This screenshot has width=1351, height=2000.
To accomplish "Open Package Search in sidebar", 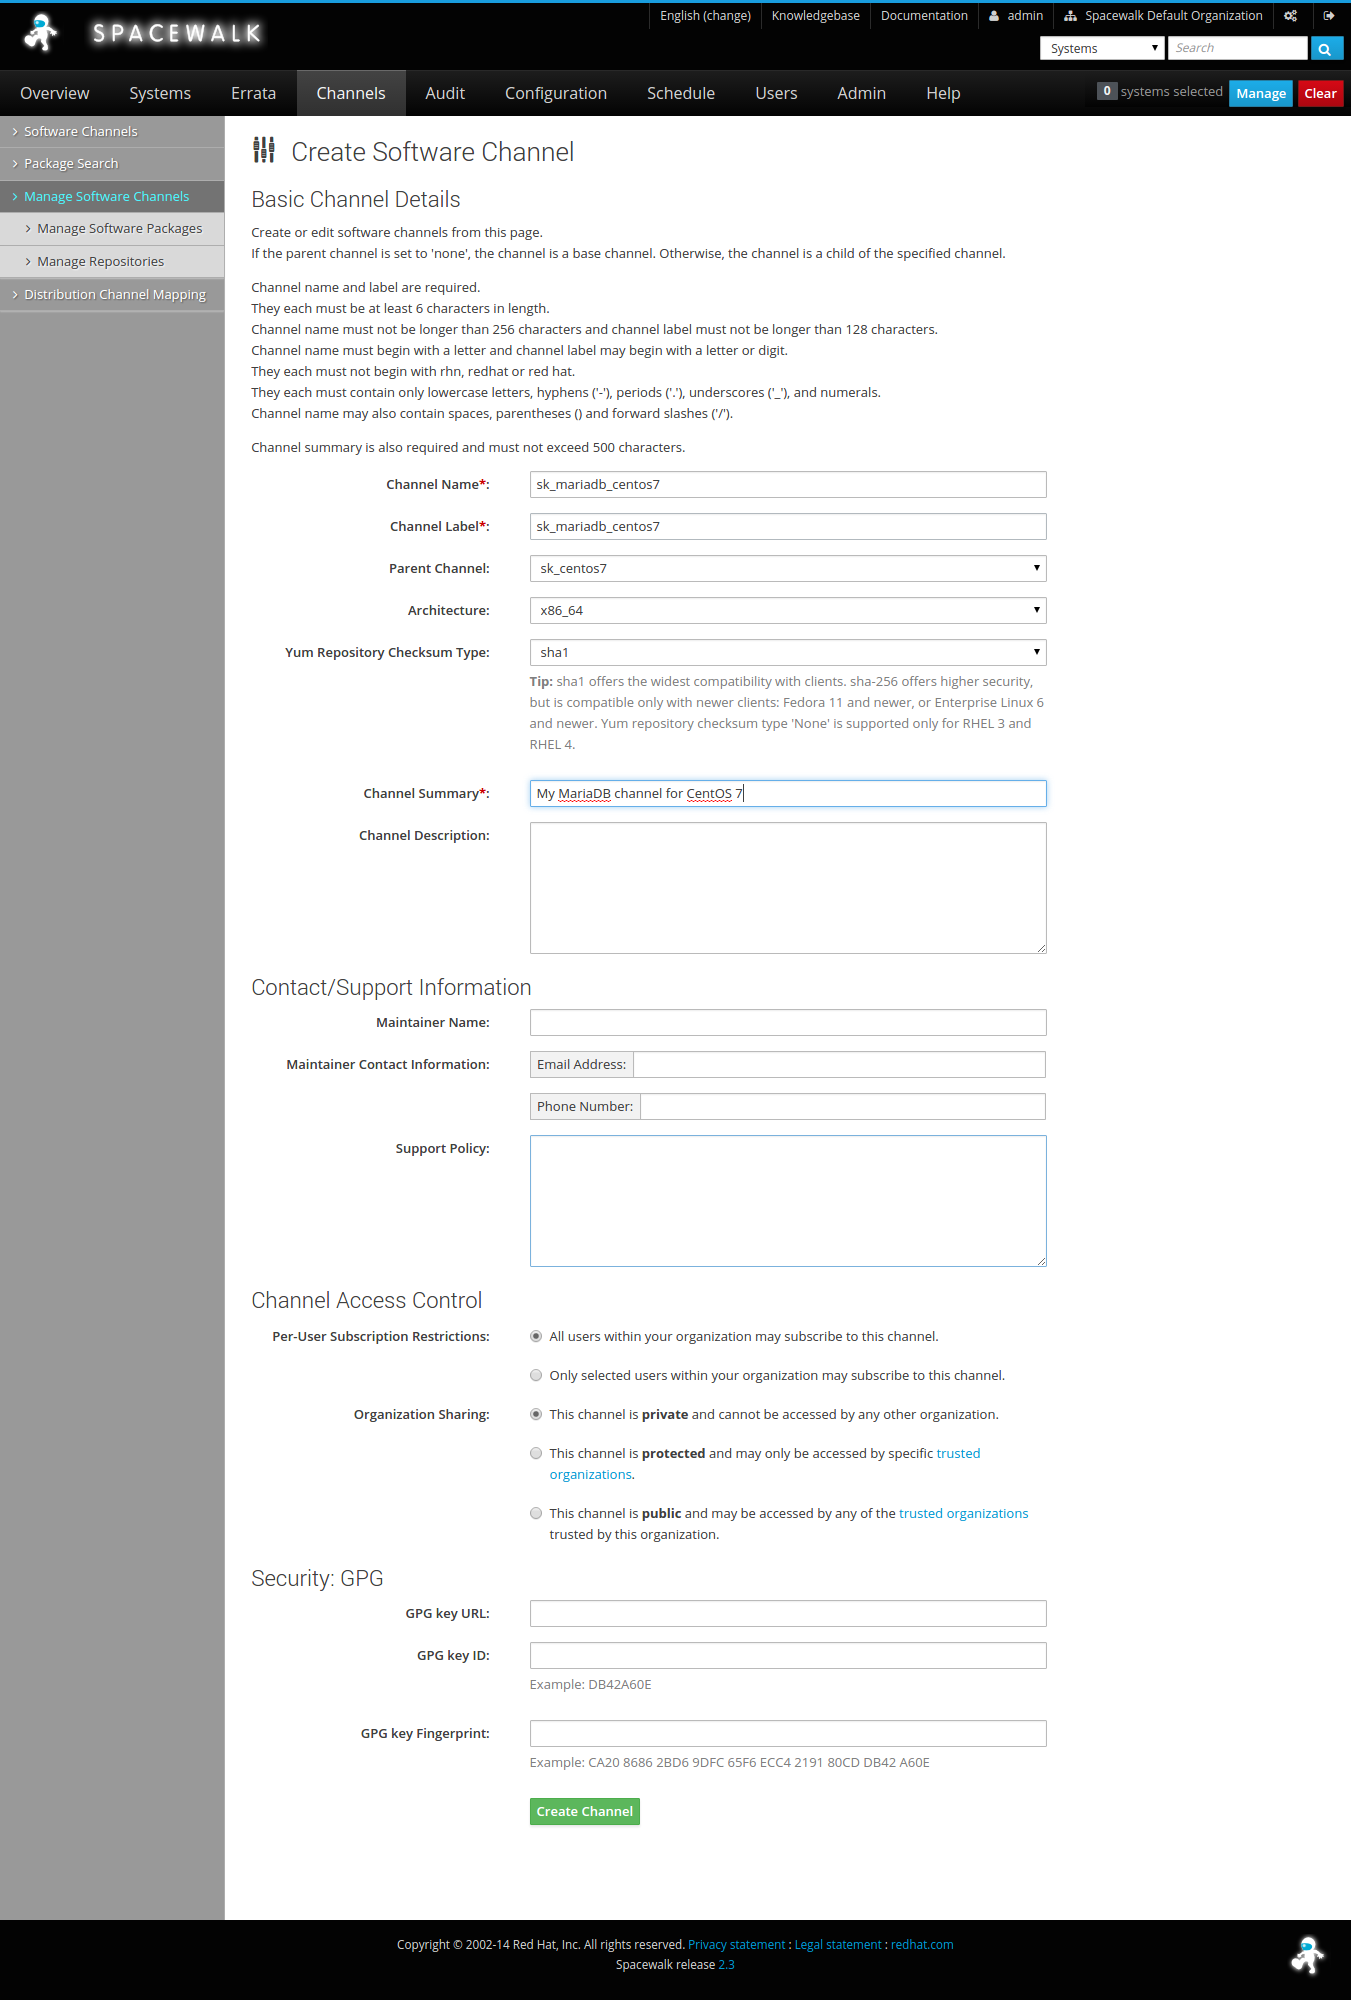I will point(112,164).
